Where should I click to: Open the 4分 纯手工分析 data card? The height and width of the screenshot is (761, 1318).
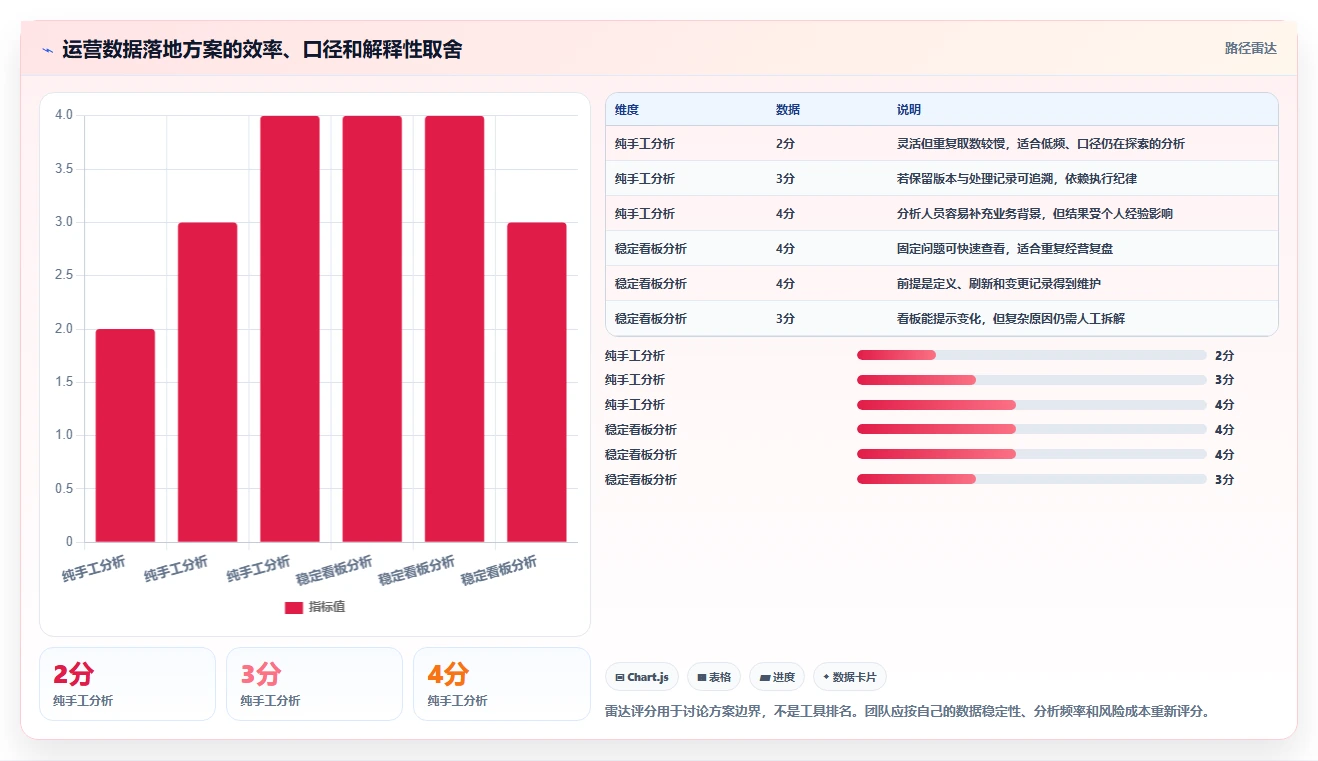coord(502,684)
